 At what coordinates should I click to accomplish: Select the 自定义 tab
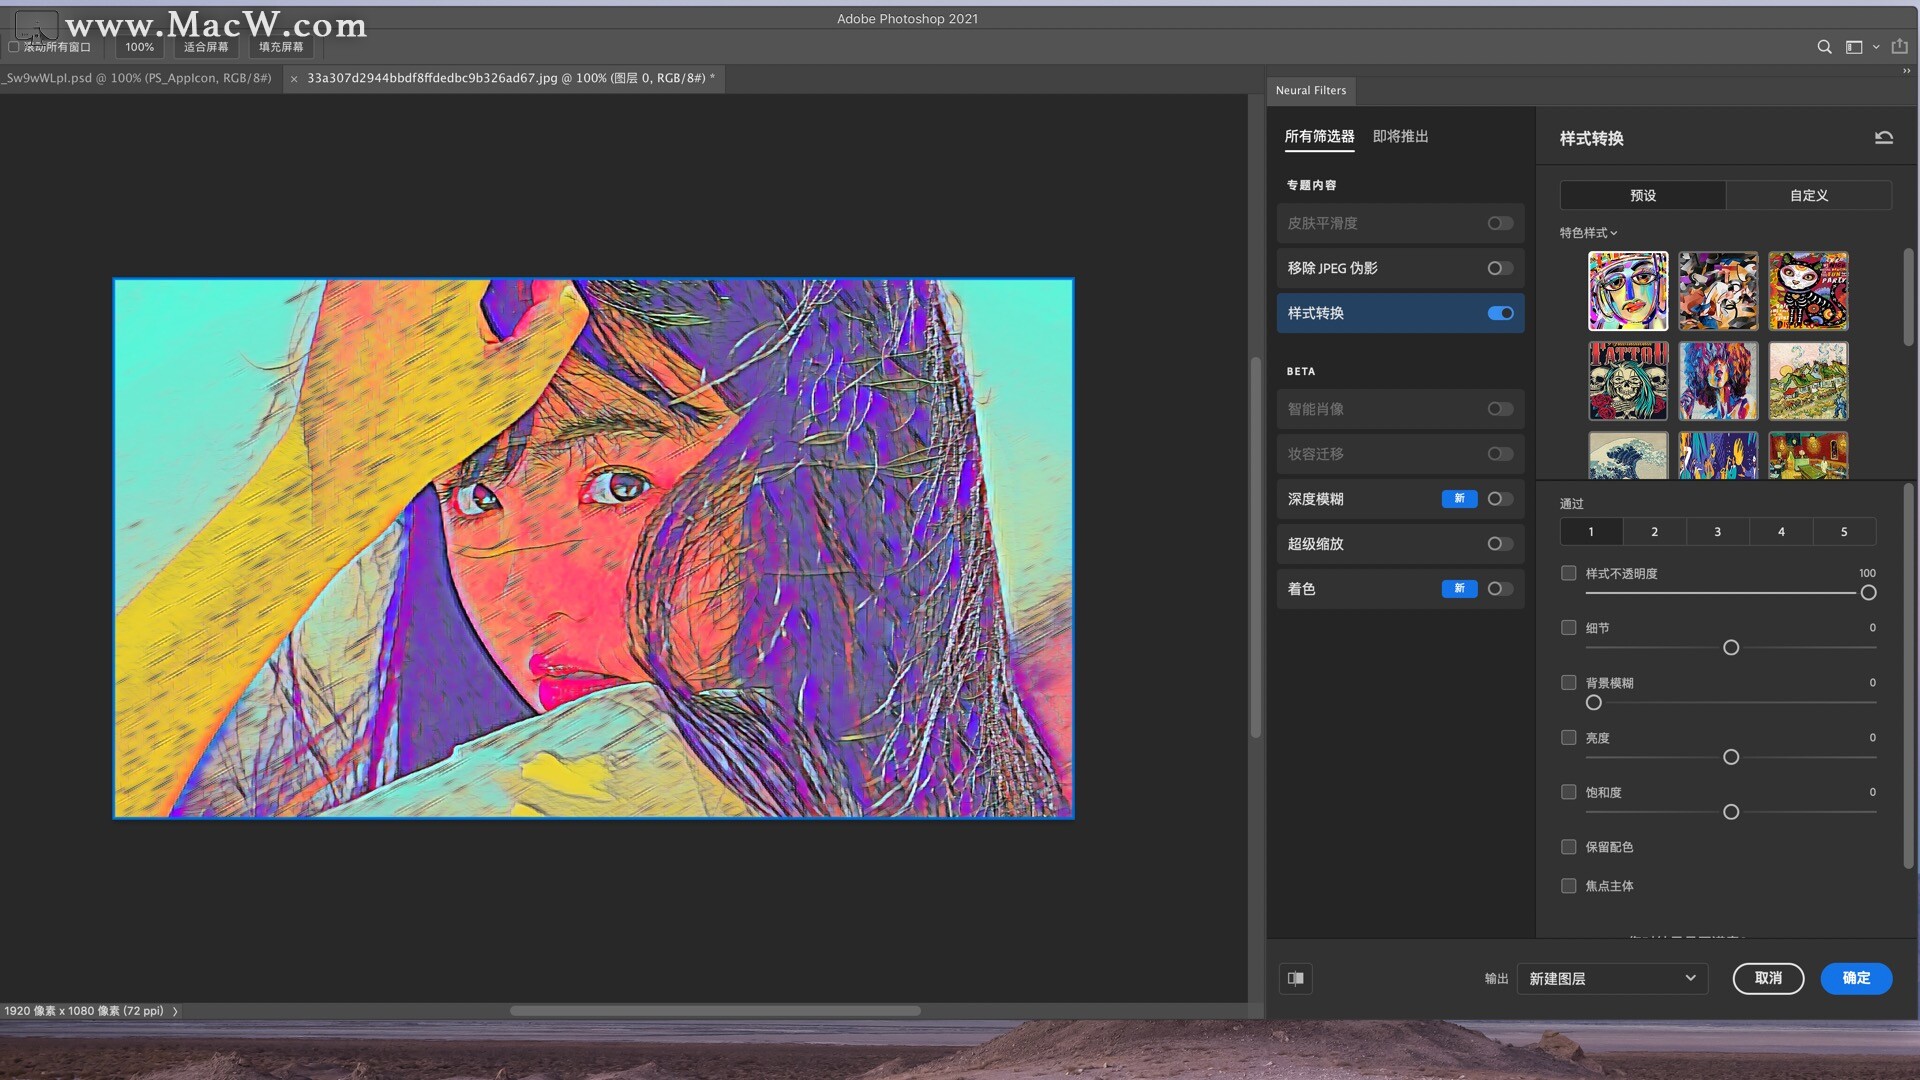point(1809,195)
